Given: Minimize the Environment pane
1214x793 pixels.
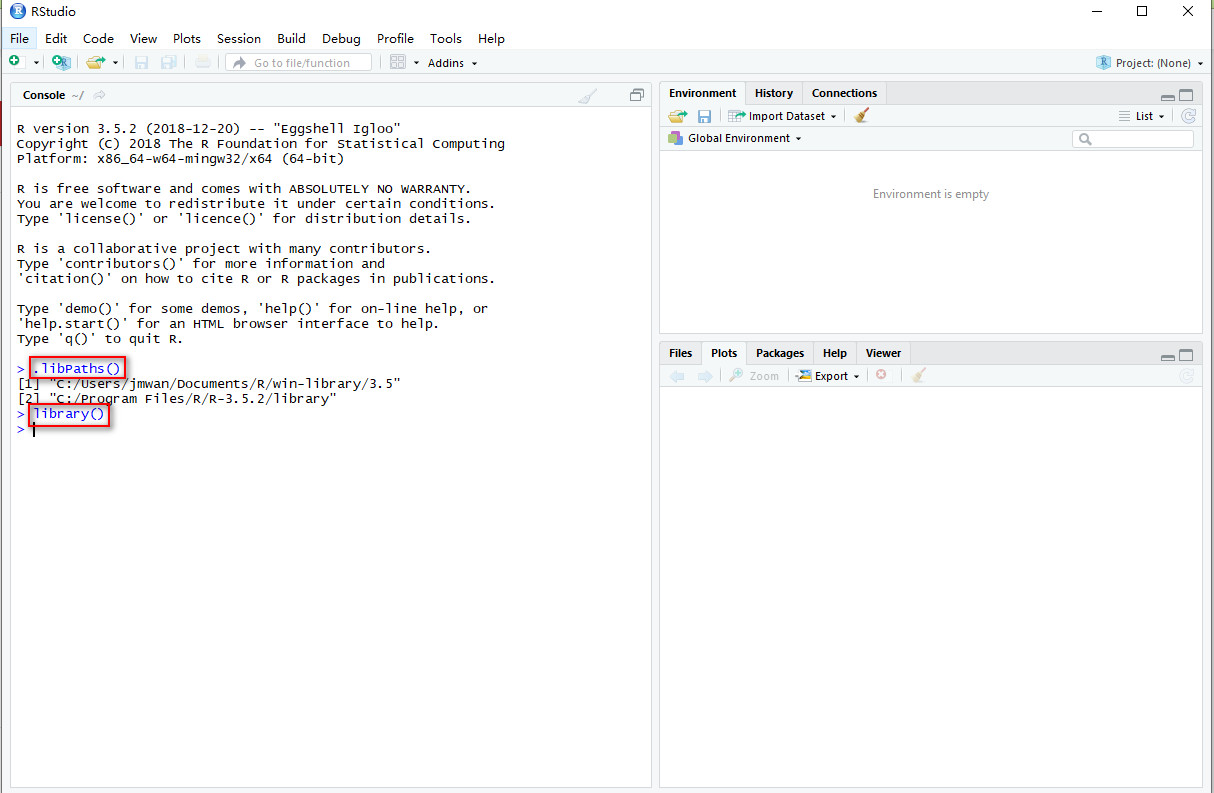Looking at the screenshot, I should pyautogui.click(x=1167, y=96).
